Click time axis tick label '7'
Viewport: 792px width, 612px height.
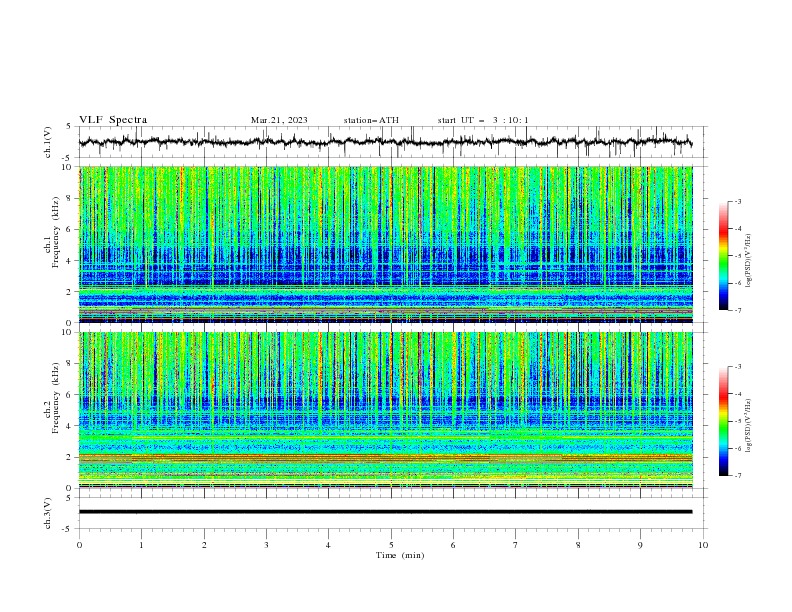(x=516, y=545)
